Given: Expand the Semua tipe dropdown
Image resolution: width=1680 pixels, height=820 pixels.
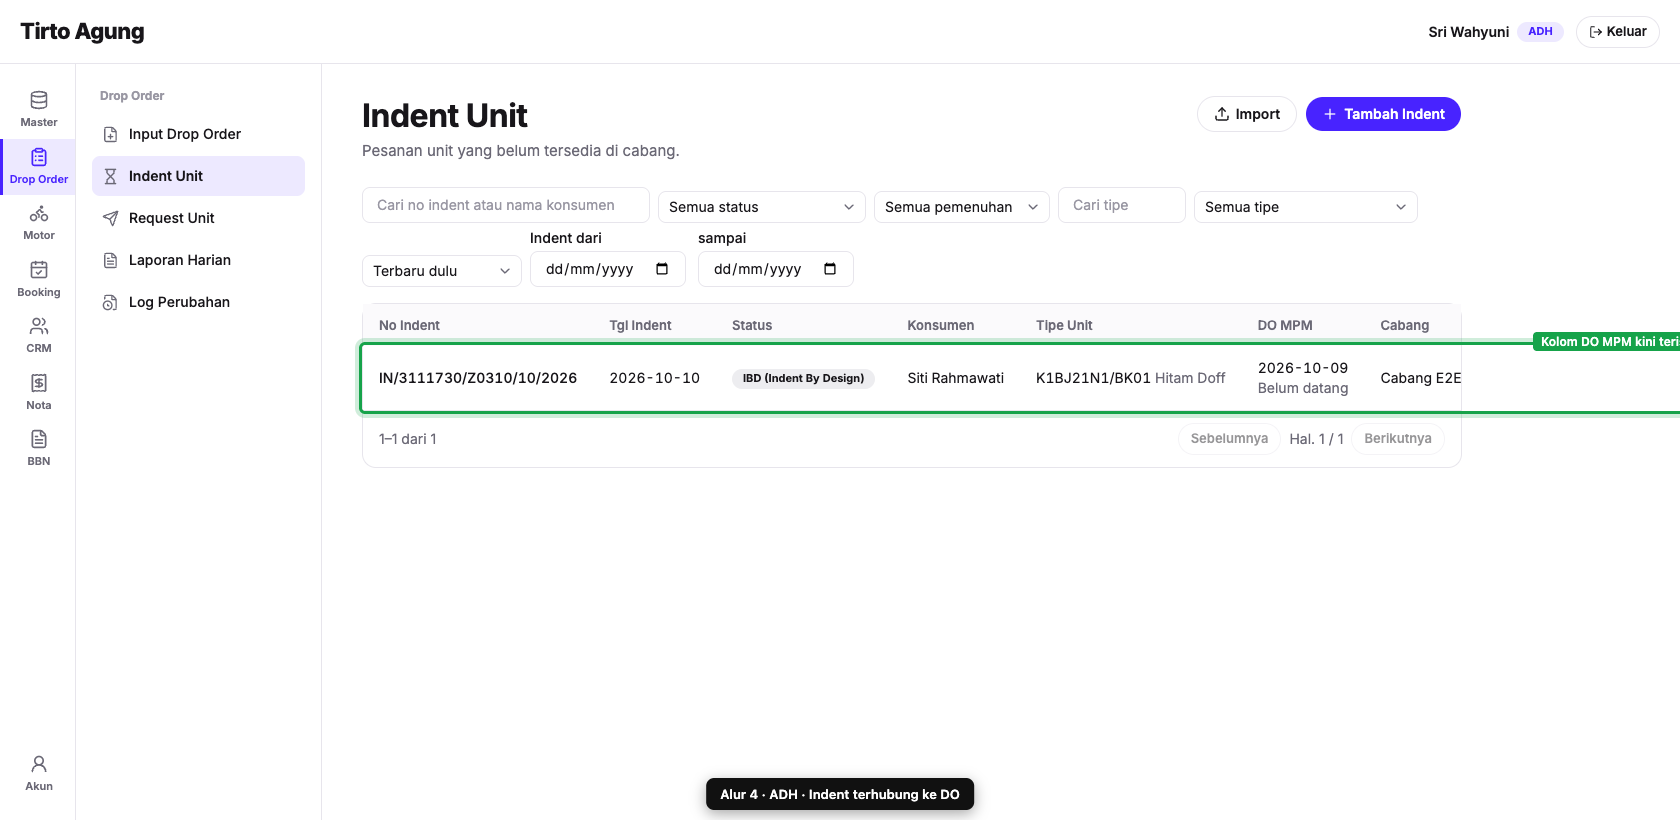Looking at the screenshot, I should coord(1306,207).
